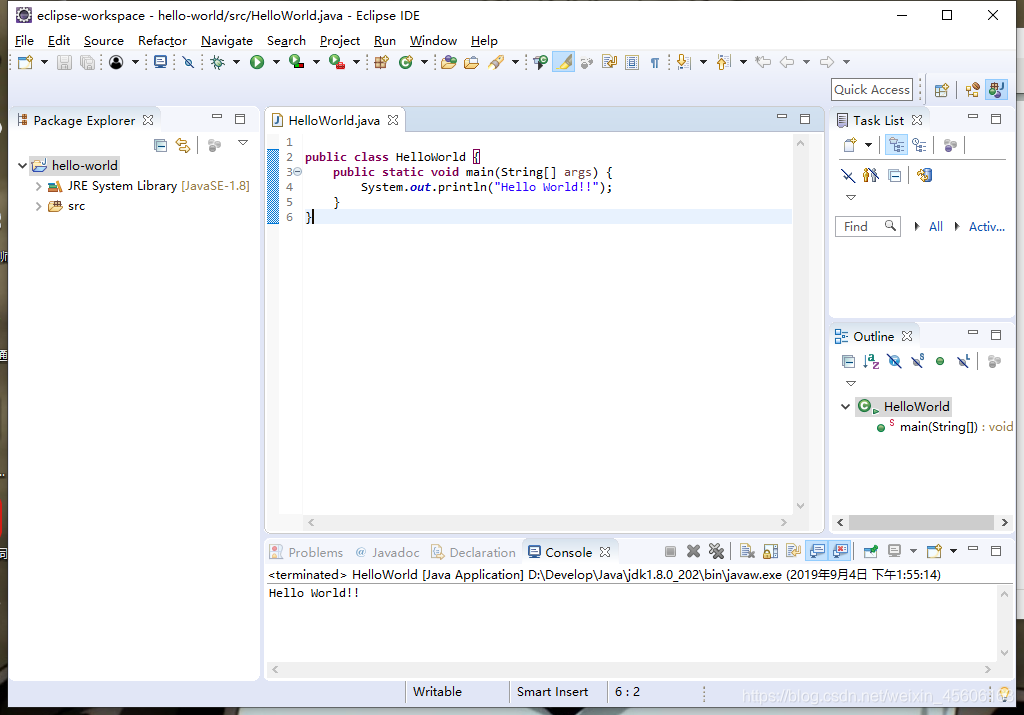The width and height of the screenshot is (1024, 715).
Task: Collapse main method fold marker
Action: point(297,172)
